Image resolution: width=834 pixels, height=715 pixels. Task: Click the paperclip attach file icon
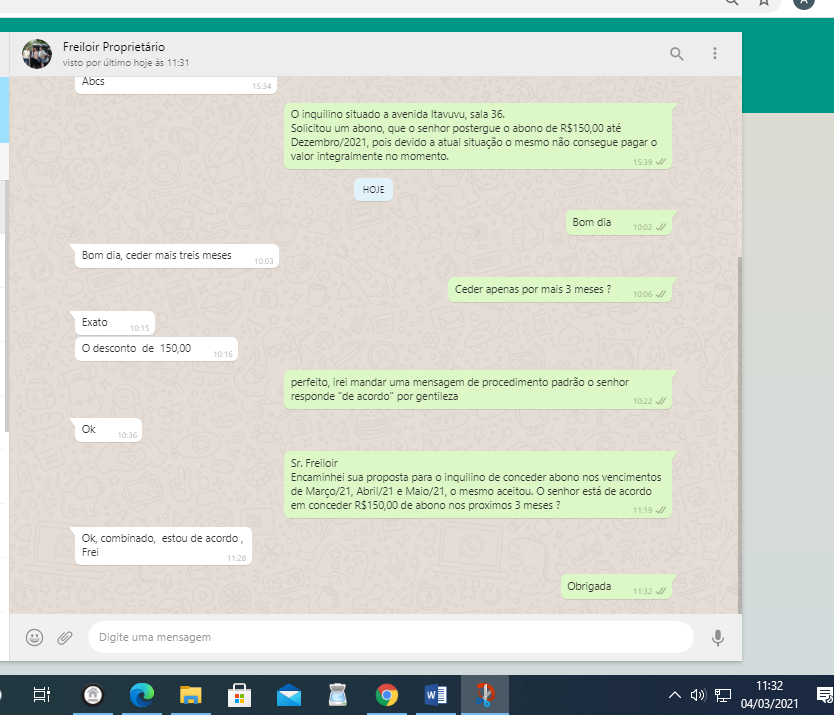click(x=65, y=637)
